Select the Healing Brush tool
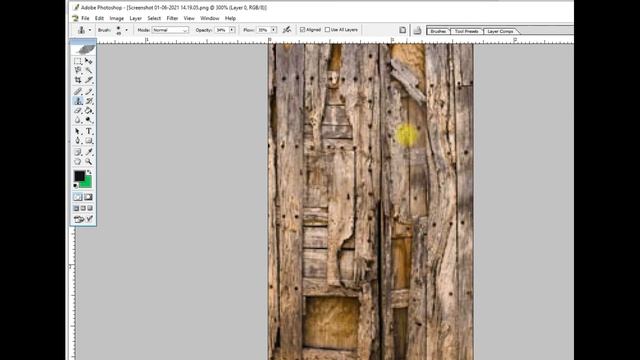640x360 pixels. (x=78, y=91)
